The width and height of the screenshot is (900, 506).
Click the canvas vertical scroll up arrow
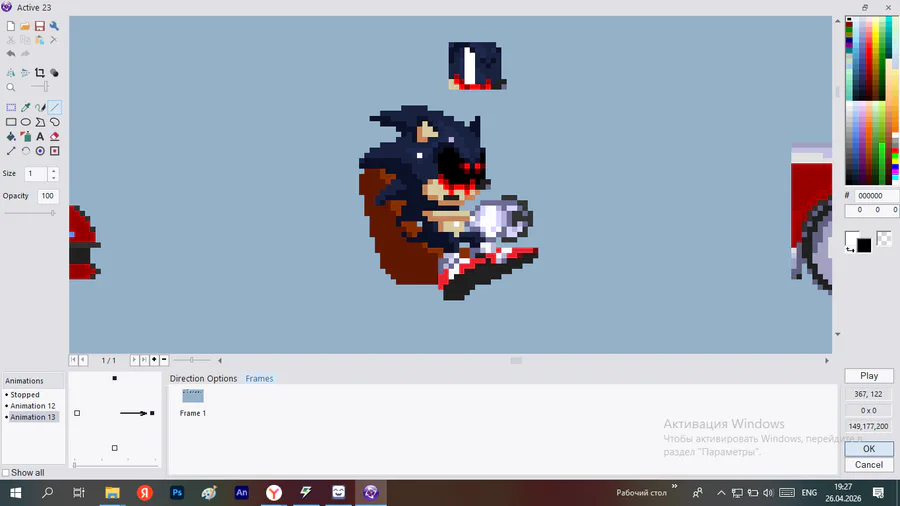(x=837, y=21)
